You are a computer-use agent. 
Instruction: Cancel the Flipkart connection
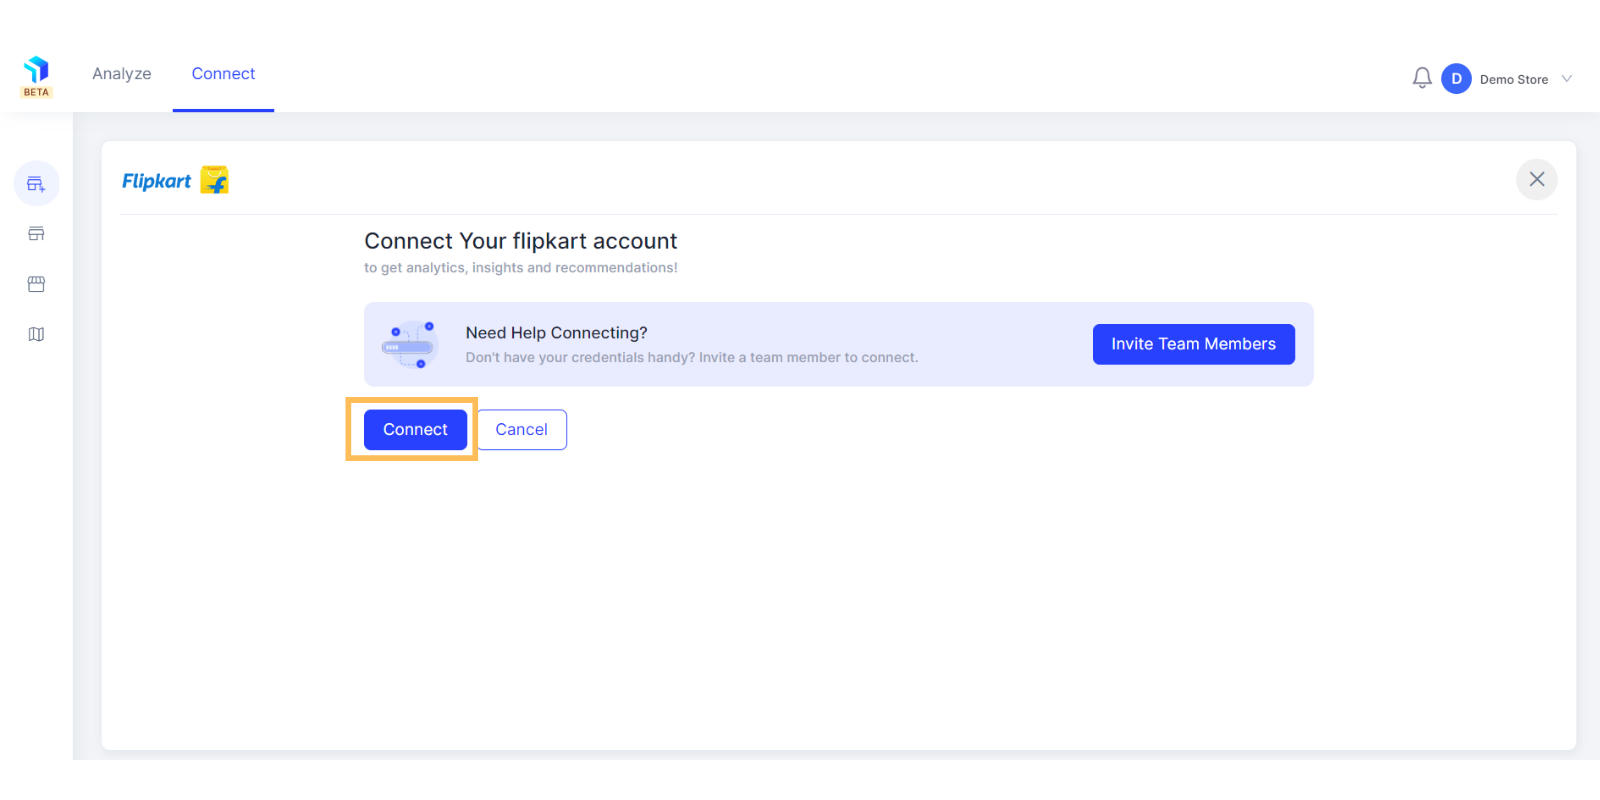(522, 430)
